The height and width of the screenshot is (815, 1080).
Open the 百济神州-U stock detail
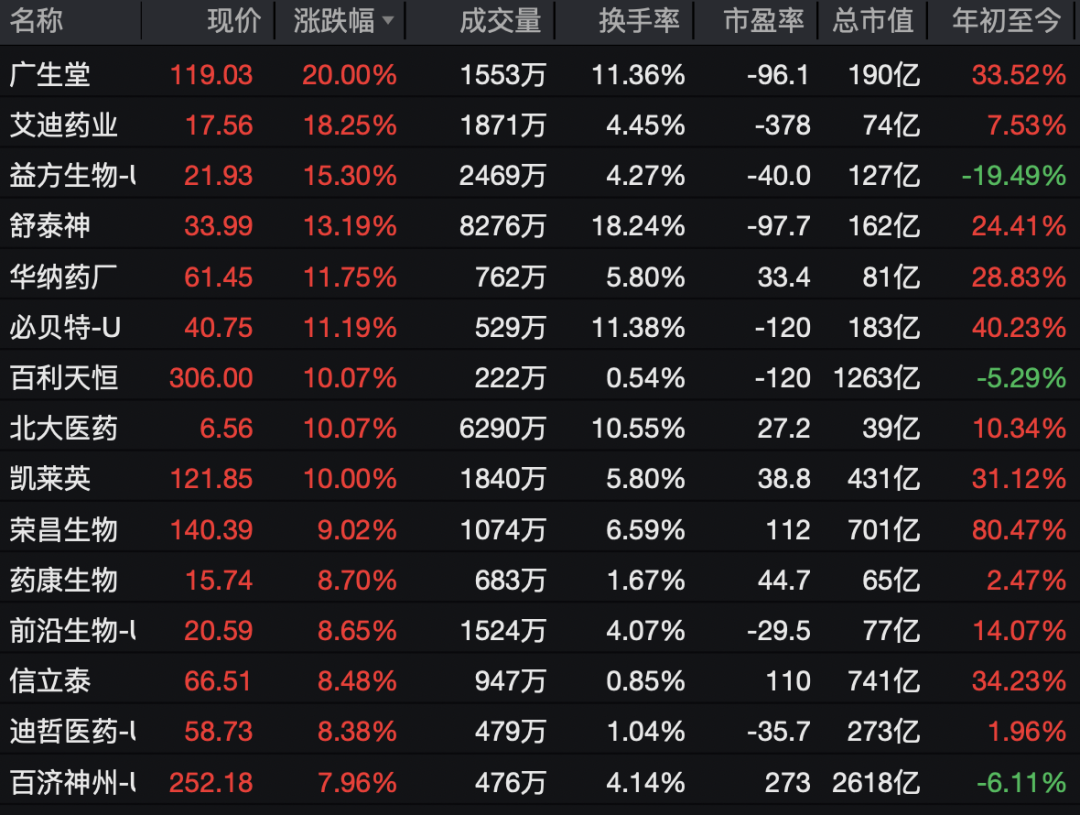click(63, 780)
